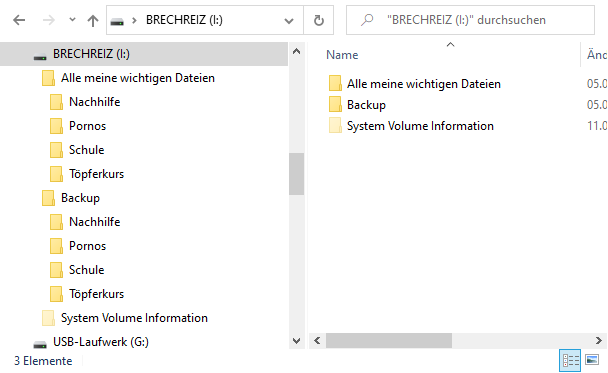The height and width of the screenshot is (373, 608).
Task: Sort by the Name column header
Action: click(x=342, y=55)
